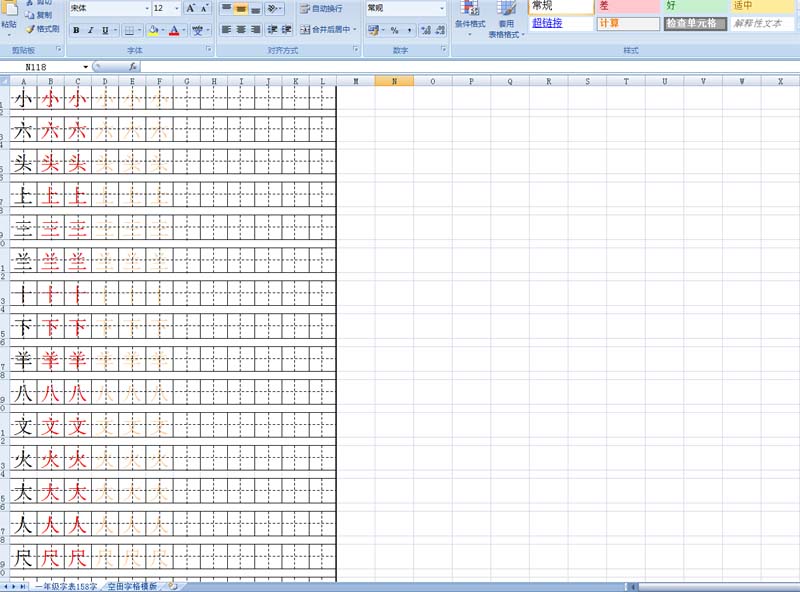800x592 pixels.
Task: Click the insert function fx icon
Action: [133, 66]
